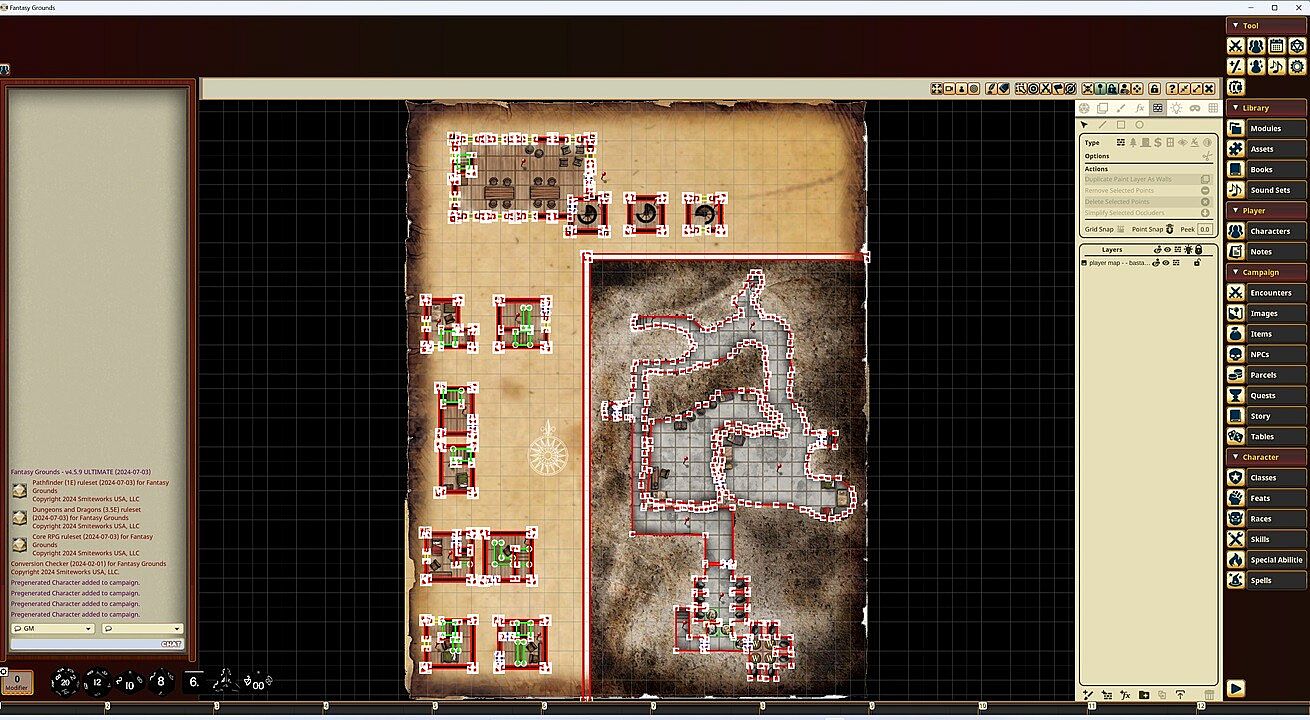
Task: Switch to the line-of-sight walls tab
Action: 1157,108
